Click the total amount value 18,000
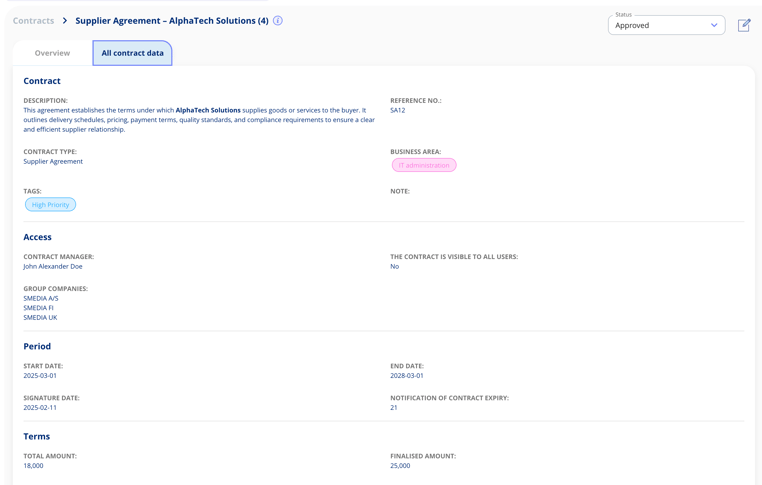Image resolution: width=762 pixels, height=485 pixels. 33,466
